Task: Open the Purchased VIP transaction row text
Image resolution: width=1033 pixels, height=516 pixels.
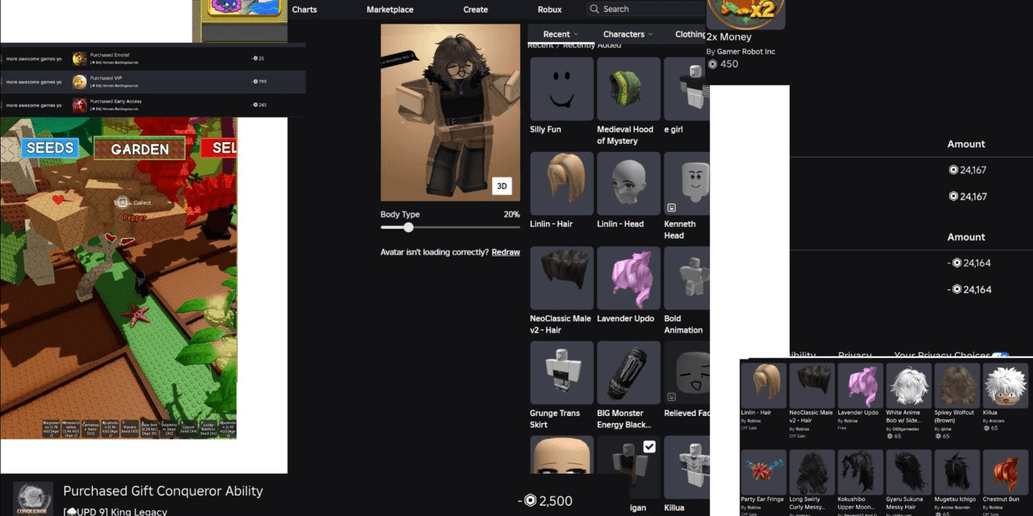Action: point(106,78)
